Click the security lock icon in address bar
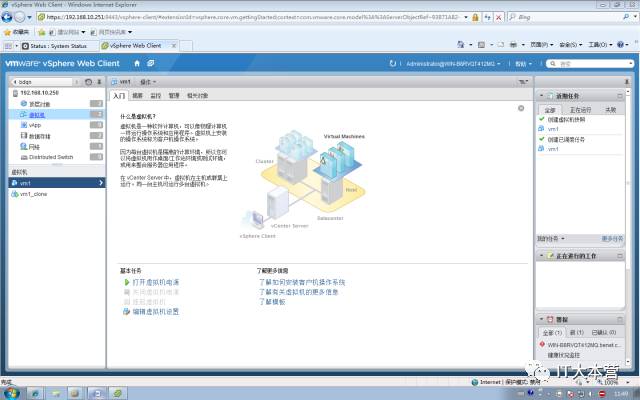This screenshot has width=640, height=400. coord(475,17)
